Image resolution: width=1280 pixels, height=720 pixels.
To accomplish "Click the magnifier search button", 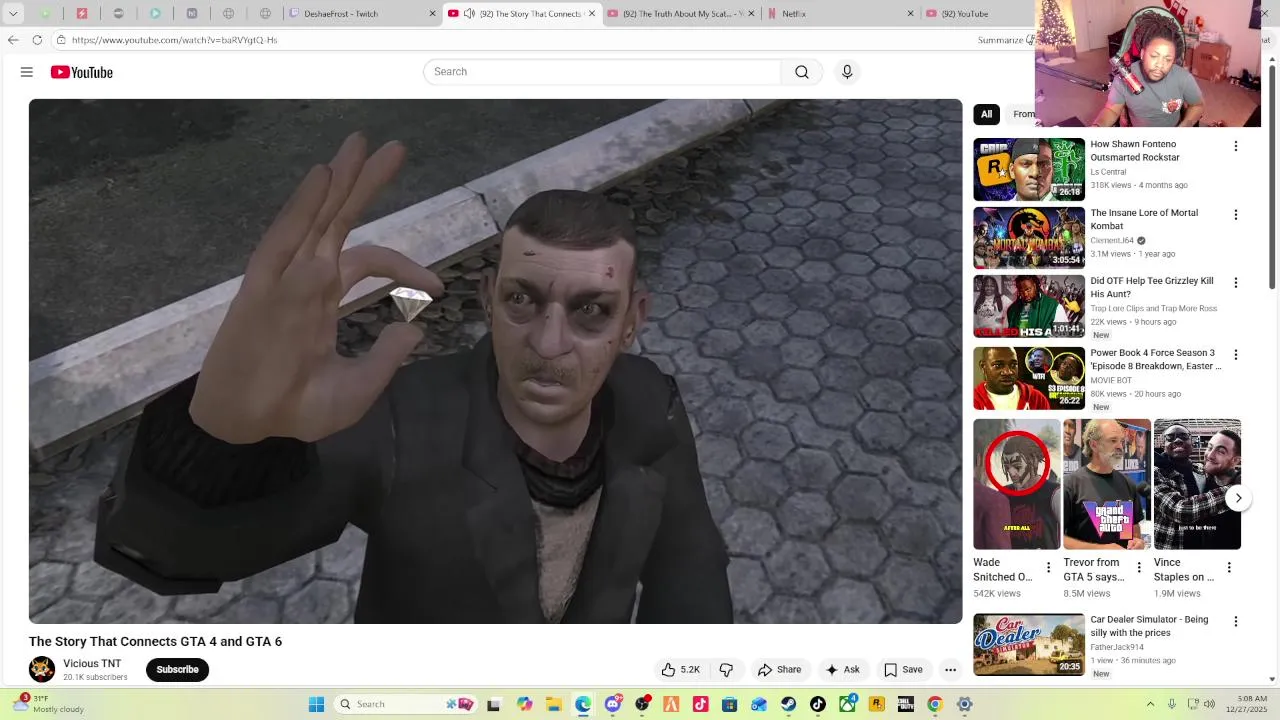I will pos(802,72).
